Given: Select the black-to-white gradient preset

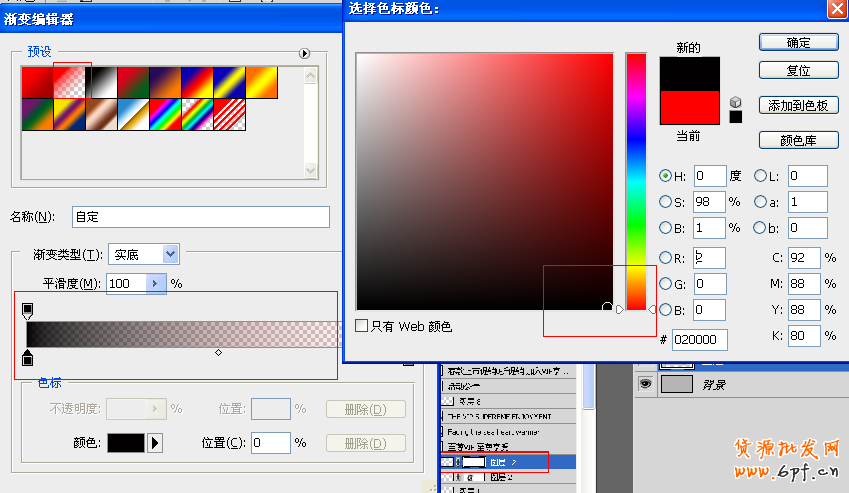Looking at the screenshot, I should 101,82.
